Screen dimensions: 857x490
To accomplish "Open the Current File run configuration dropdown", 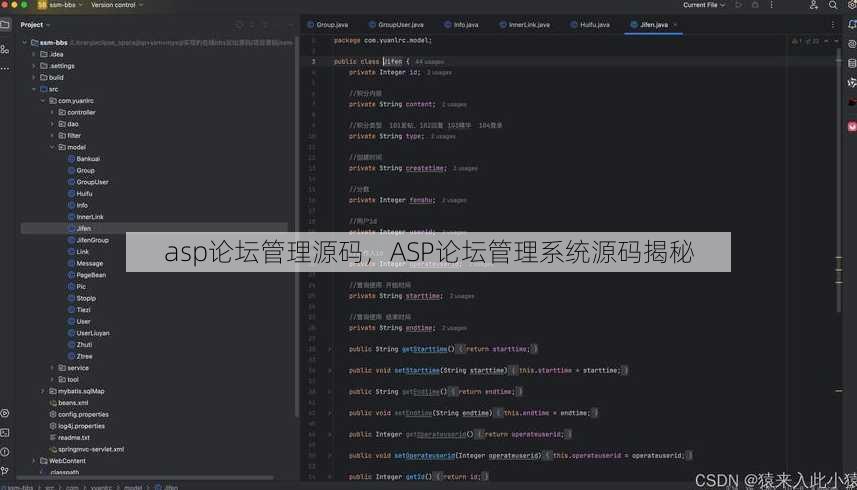I will [x=704, y=5].
